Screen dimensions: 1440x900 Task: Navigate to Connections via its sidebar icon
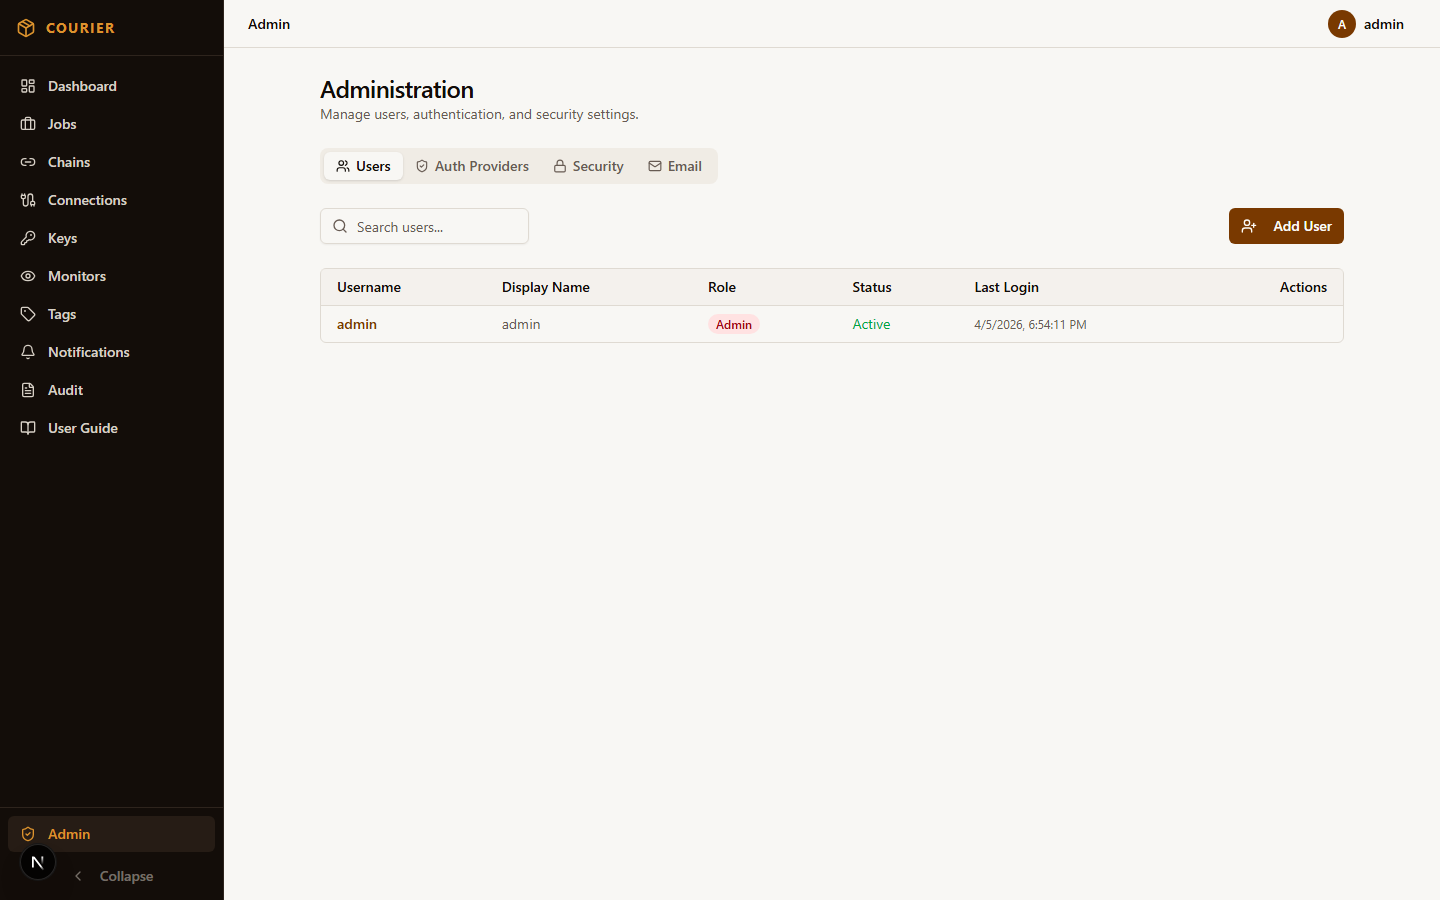pyautogui.click(x=28, y=200)
